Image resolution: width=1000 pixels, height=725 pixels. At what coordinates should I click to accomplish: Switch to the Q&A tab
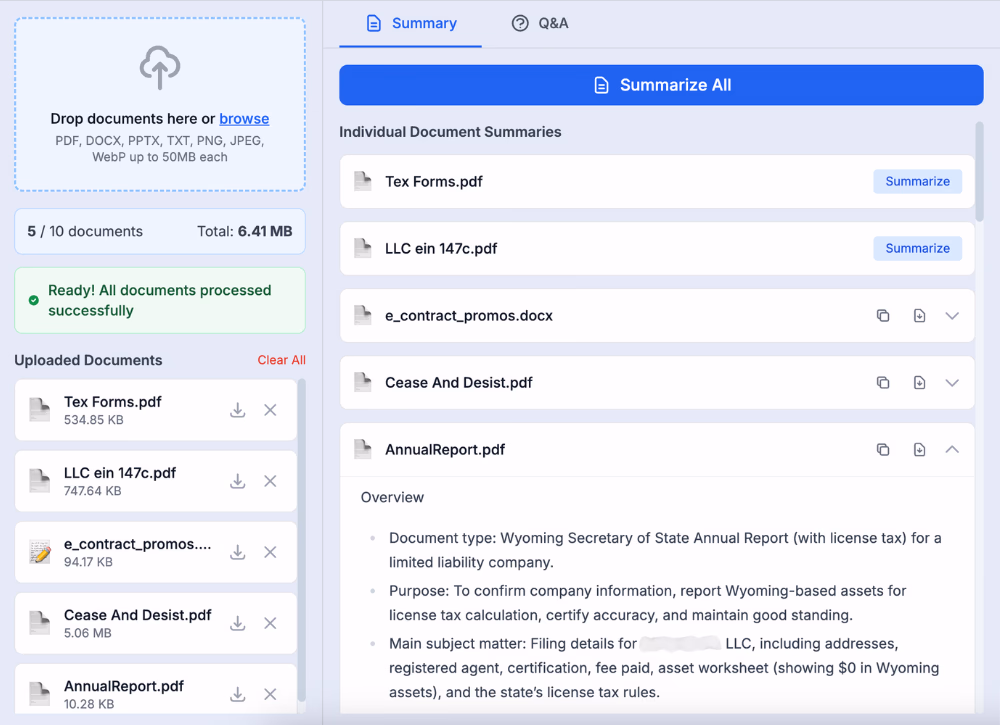540,23
